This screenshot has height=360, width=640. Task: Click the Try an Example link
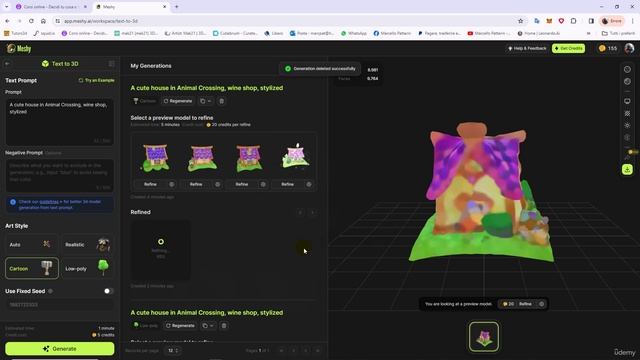tap(97, 80)
